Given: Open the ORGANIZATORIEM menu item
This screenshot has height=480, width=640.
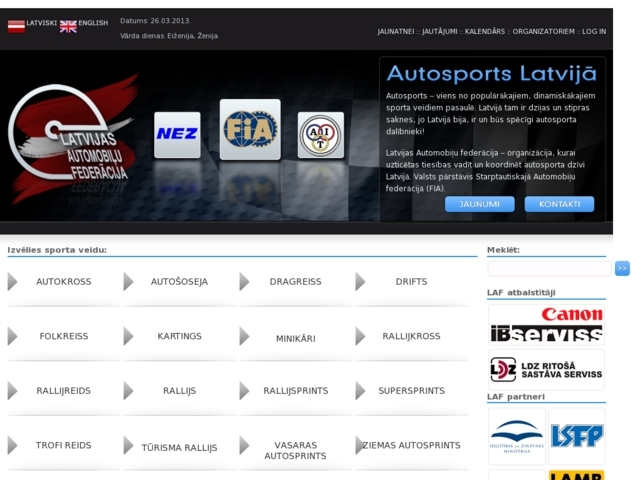Looking at the screenshot, I should (x=544, y=31).
